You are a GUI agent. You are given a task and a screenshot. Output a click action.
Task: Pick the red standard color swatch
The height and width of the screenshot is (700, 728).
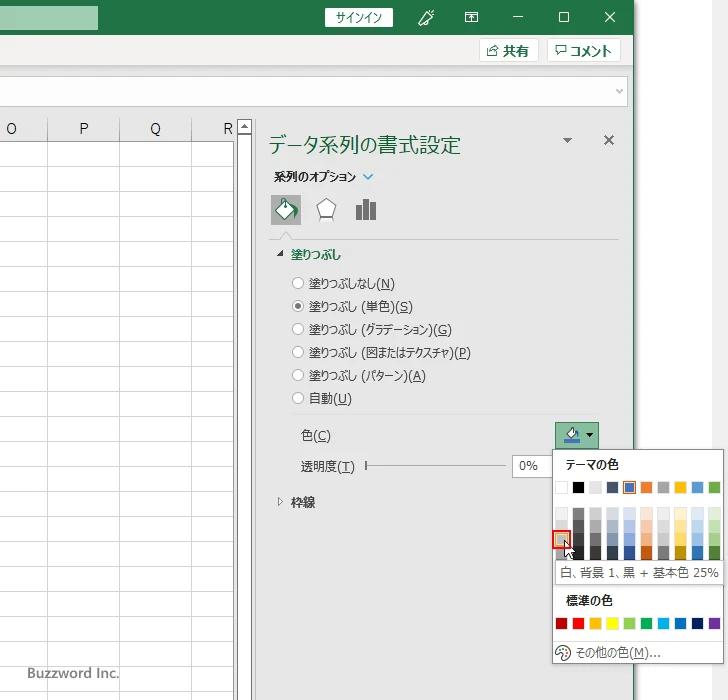point(578,624)
